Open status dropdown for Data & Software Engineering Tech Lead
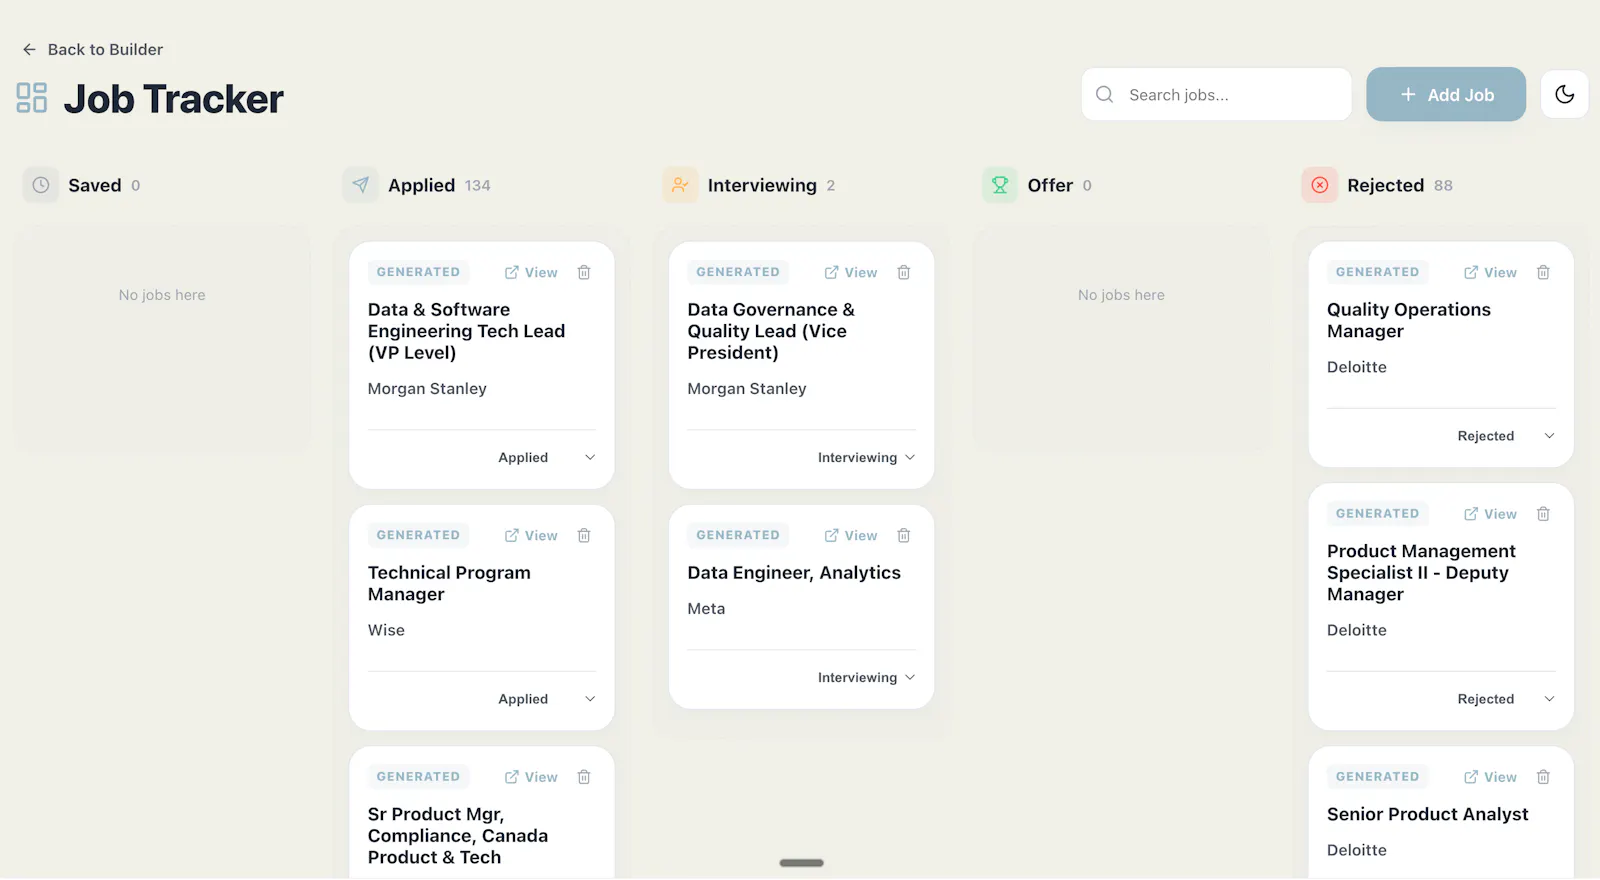 pyautogui.click(x=546, y=458)
